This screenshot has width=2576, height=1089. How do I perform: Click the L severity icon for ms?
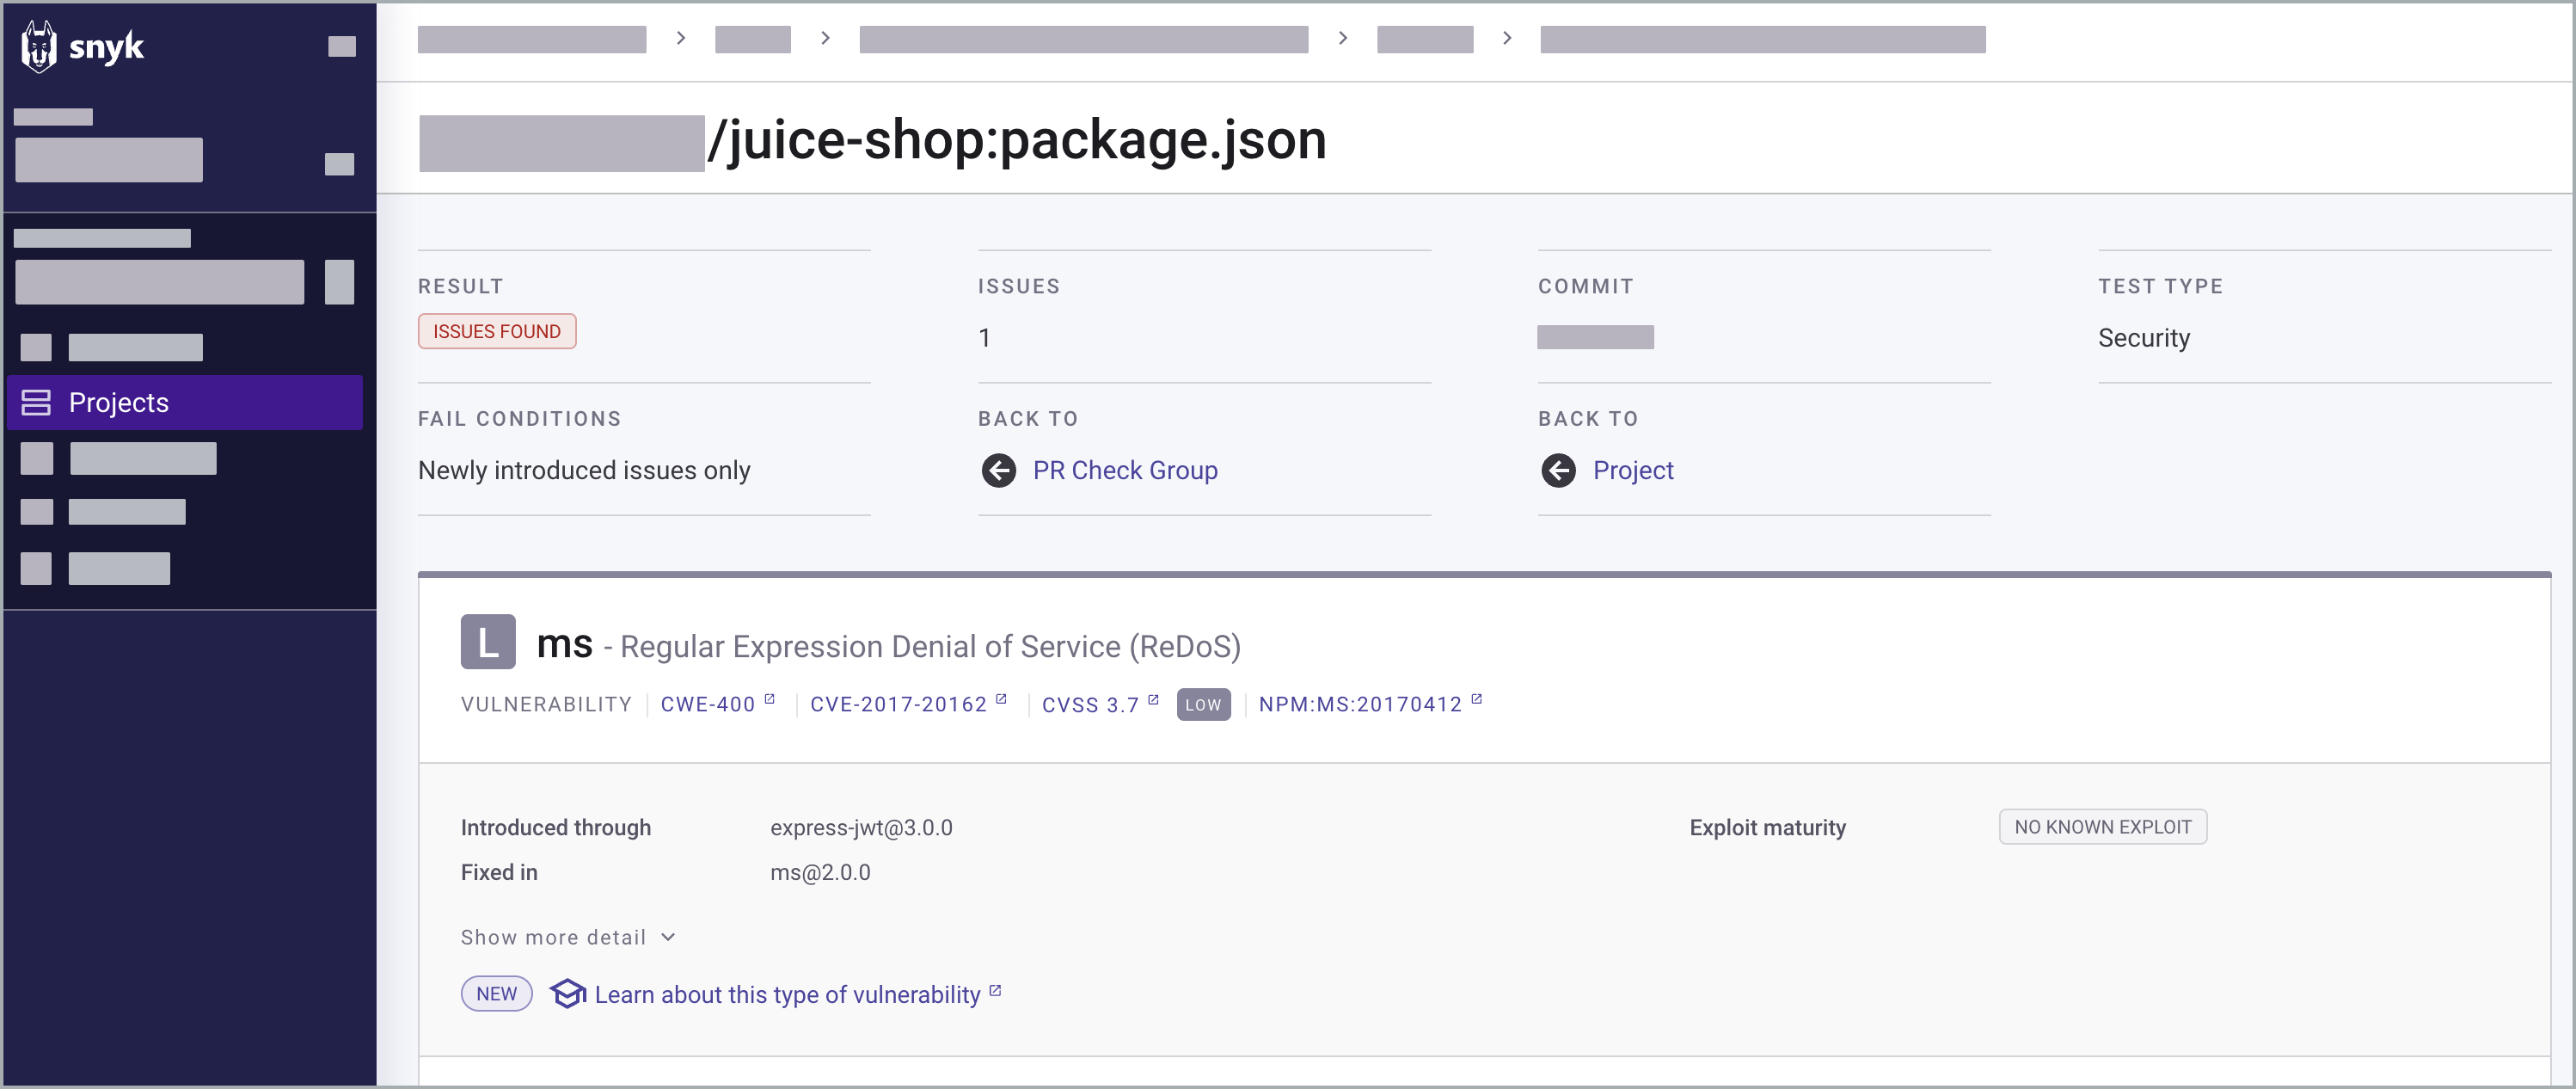(488, 641)
